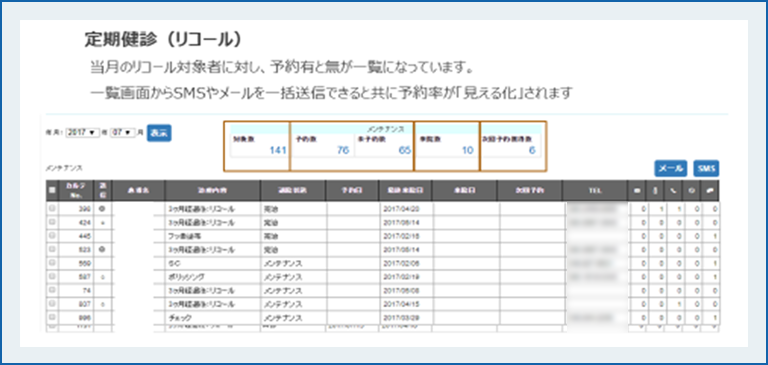Tick the checkbox for the フッ素塗布 row
768x365 pixels.
(52, 236)
